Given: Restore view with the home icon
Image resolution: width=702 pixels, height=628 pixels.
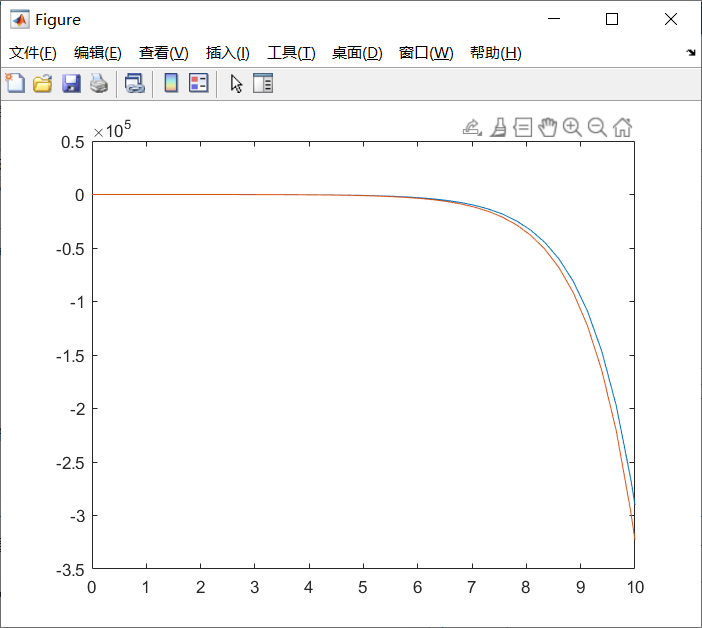Looking at the screenshot, I should pos(622,128).
